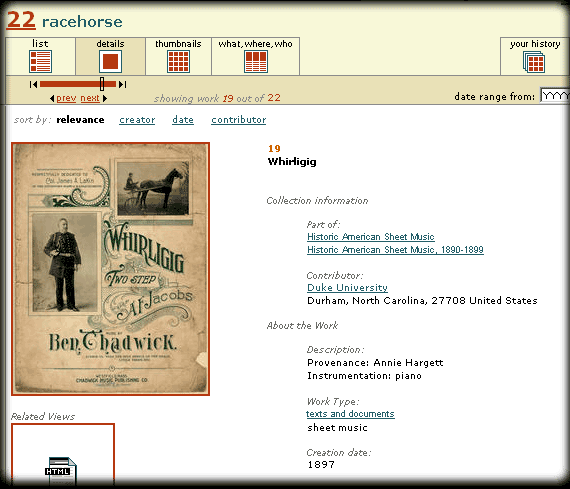Click the orange work number 19
This screenshot has height=489, width=570.
pos(274,148)
